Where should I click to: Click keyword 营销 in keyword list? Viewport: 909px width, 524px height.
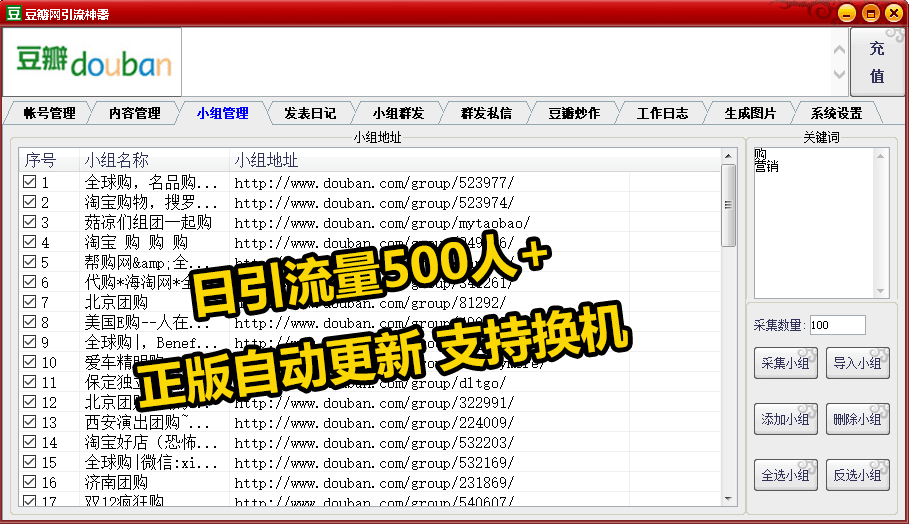(766, 167)
